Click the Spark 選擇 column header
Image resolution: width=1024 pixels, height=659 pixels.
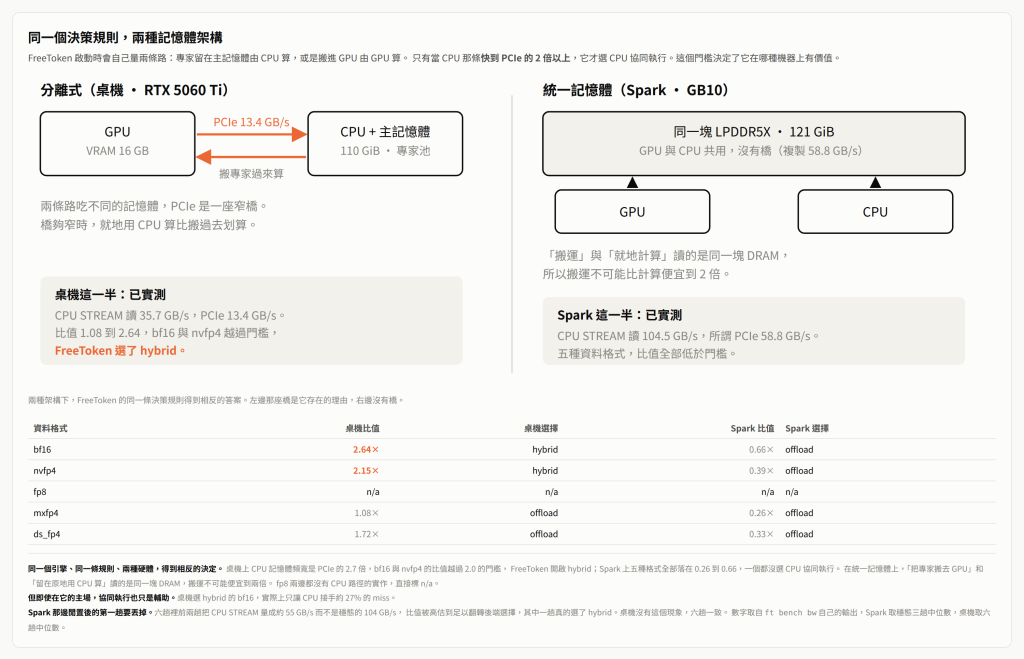tap(807, 428)
